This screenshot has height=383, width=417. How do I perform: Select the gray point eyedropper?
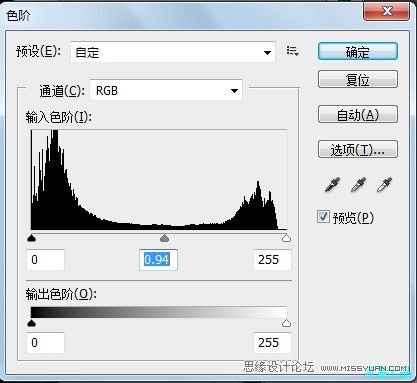[x=358, y=184]
